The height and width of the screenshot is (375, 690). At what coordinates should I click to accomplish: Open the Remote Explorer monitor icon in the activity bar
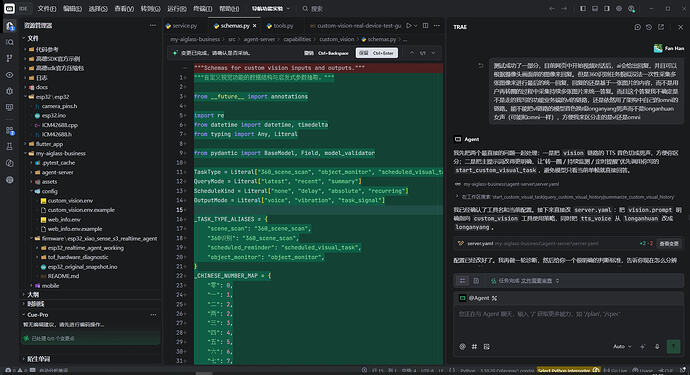click(9, 107)
